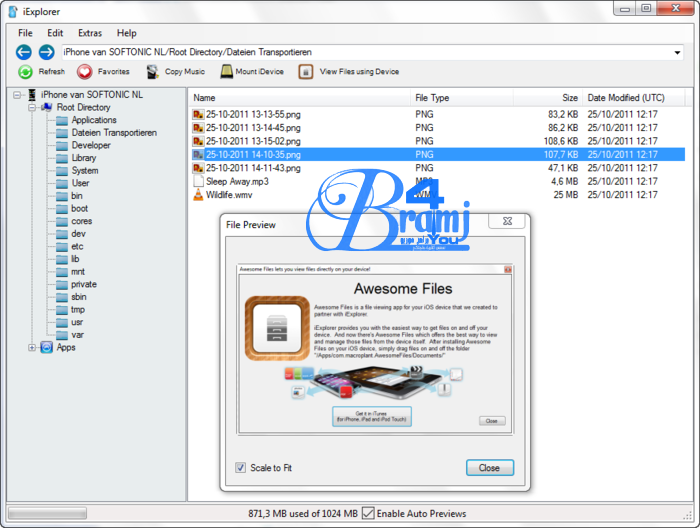Select the dev folder in tree
The image size is (700, 528).
click(78, 234)
